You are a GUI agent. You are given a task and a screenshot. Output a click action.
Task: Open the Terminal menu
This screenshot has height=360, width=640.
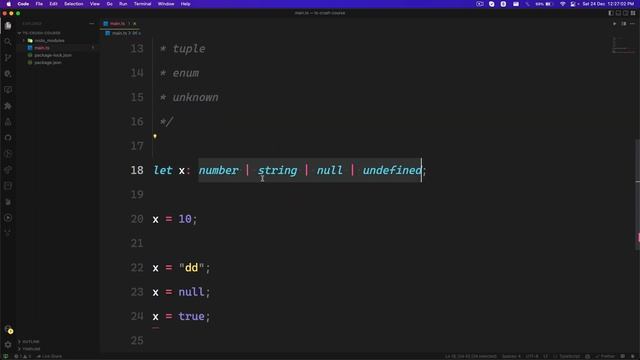142,4
